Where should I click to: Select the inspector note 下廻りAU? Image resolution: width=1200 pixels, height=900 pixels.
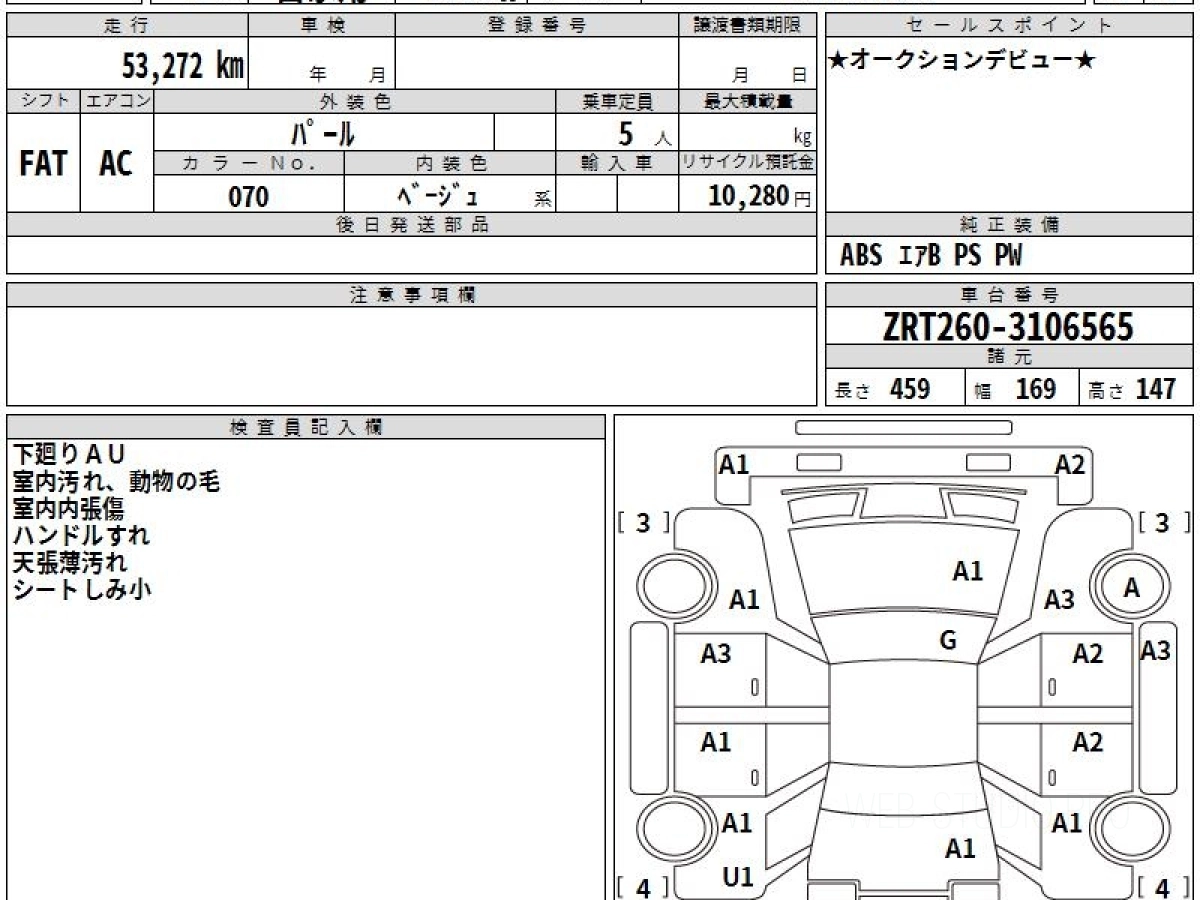[69, 455]
